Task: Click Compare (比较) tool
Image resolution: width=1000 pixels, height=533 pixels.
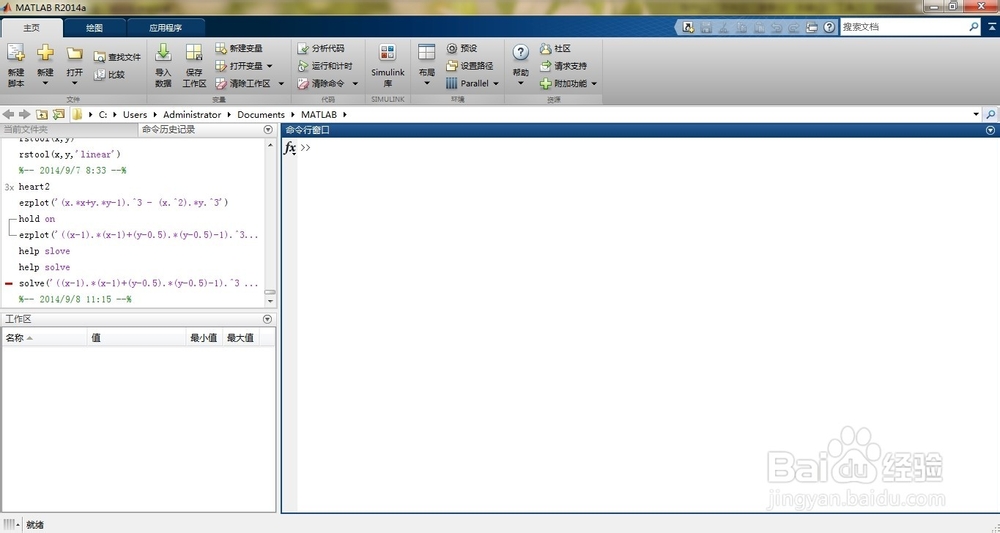Action: tap(110, 75)
